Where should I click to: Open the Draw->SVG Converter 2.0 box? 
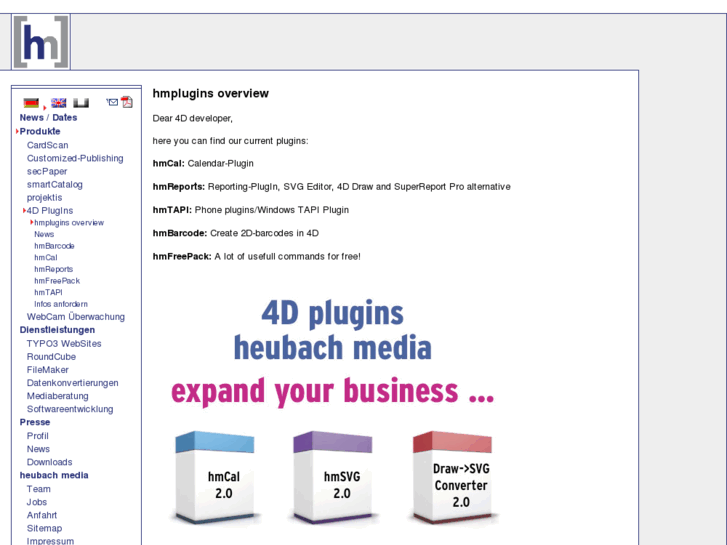point(453,477)
